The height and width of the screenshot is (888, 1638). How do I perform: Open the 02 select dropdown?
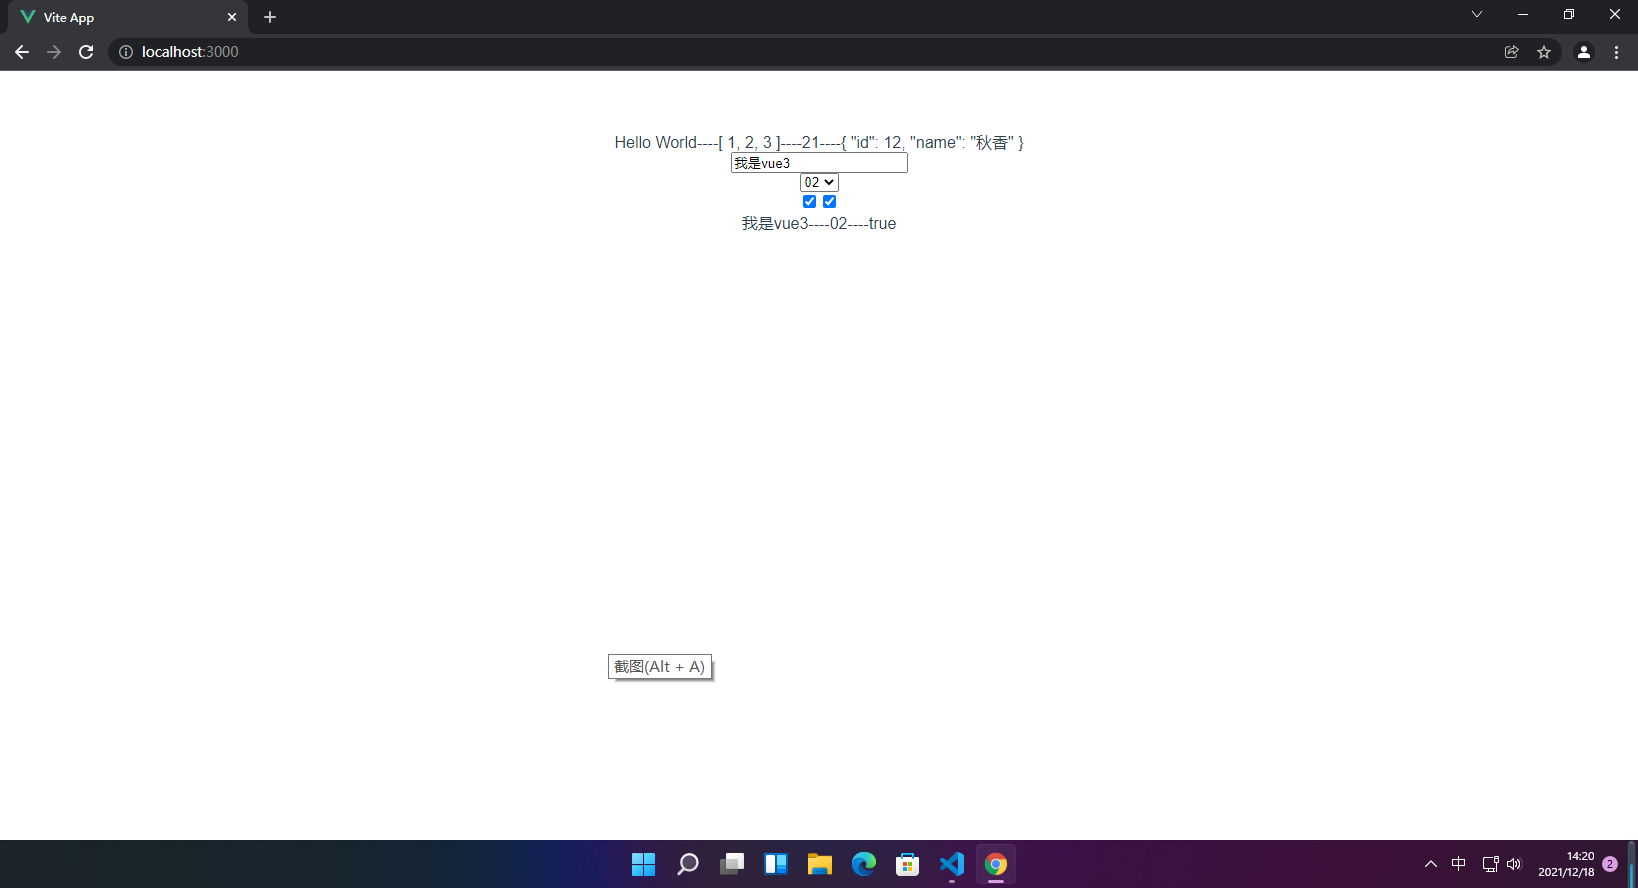pos(819,182)
